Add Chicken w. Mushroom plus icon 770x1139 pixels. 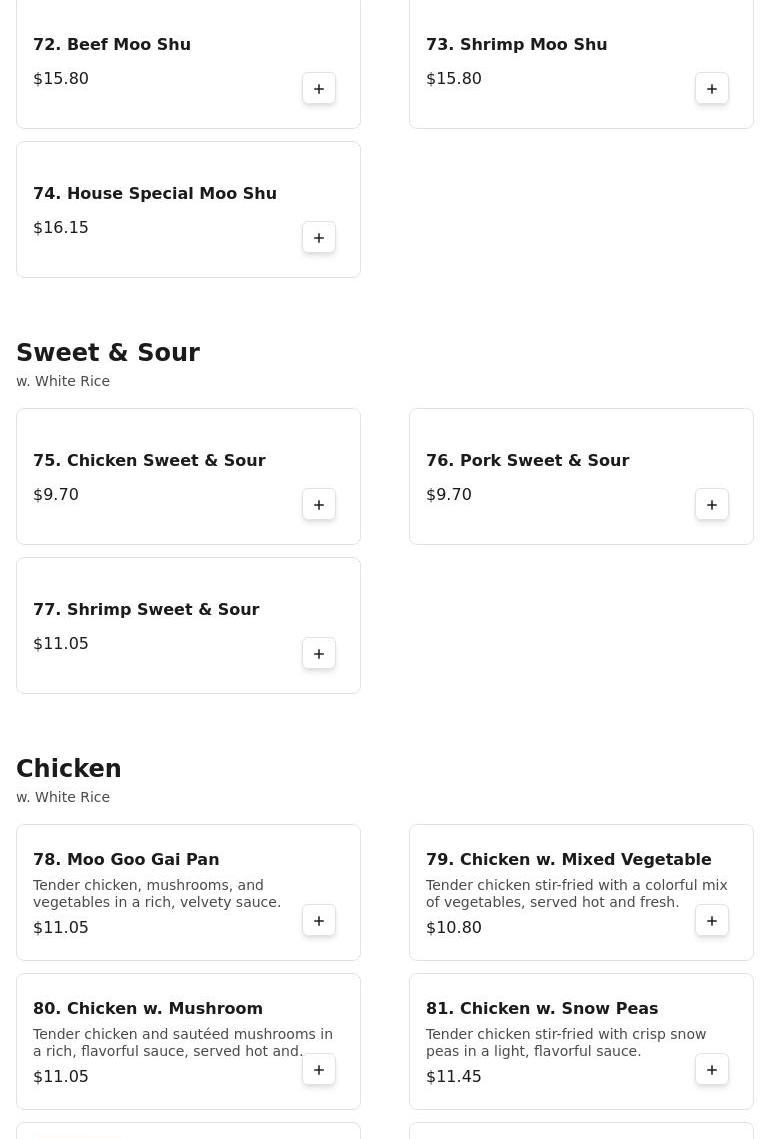click(319, 1070)
